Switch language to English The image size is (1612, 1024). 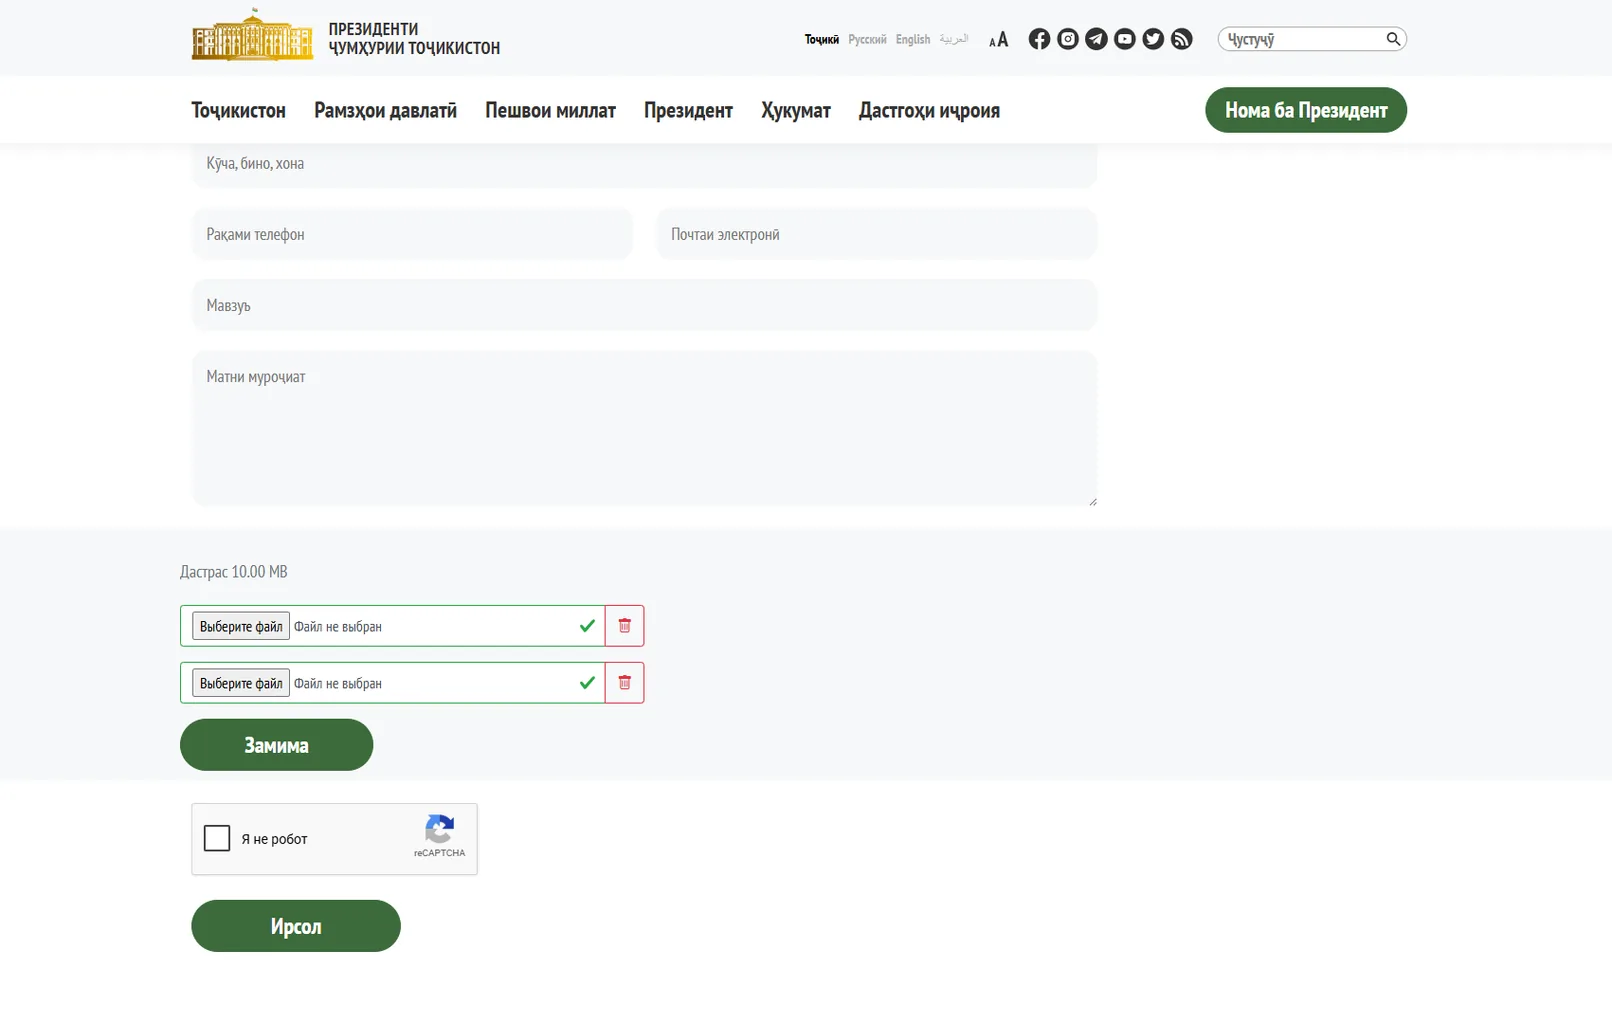pos(913,39)
